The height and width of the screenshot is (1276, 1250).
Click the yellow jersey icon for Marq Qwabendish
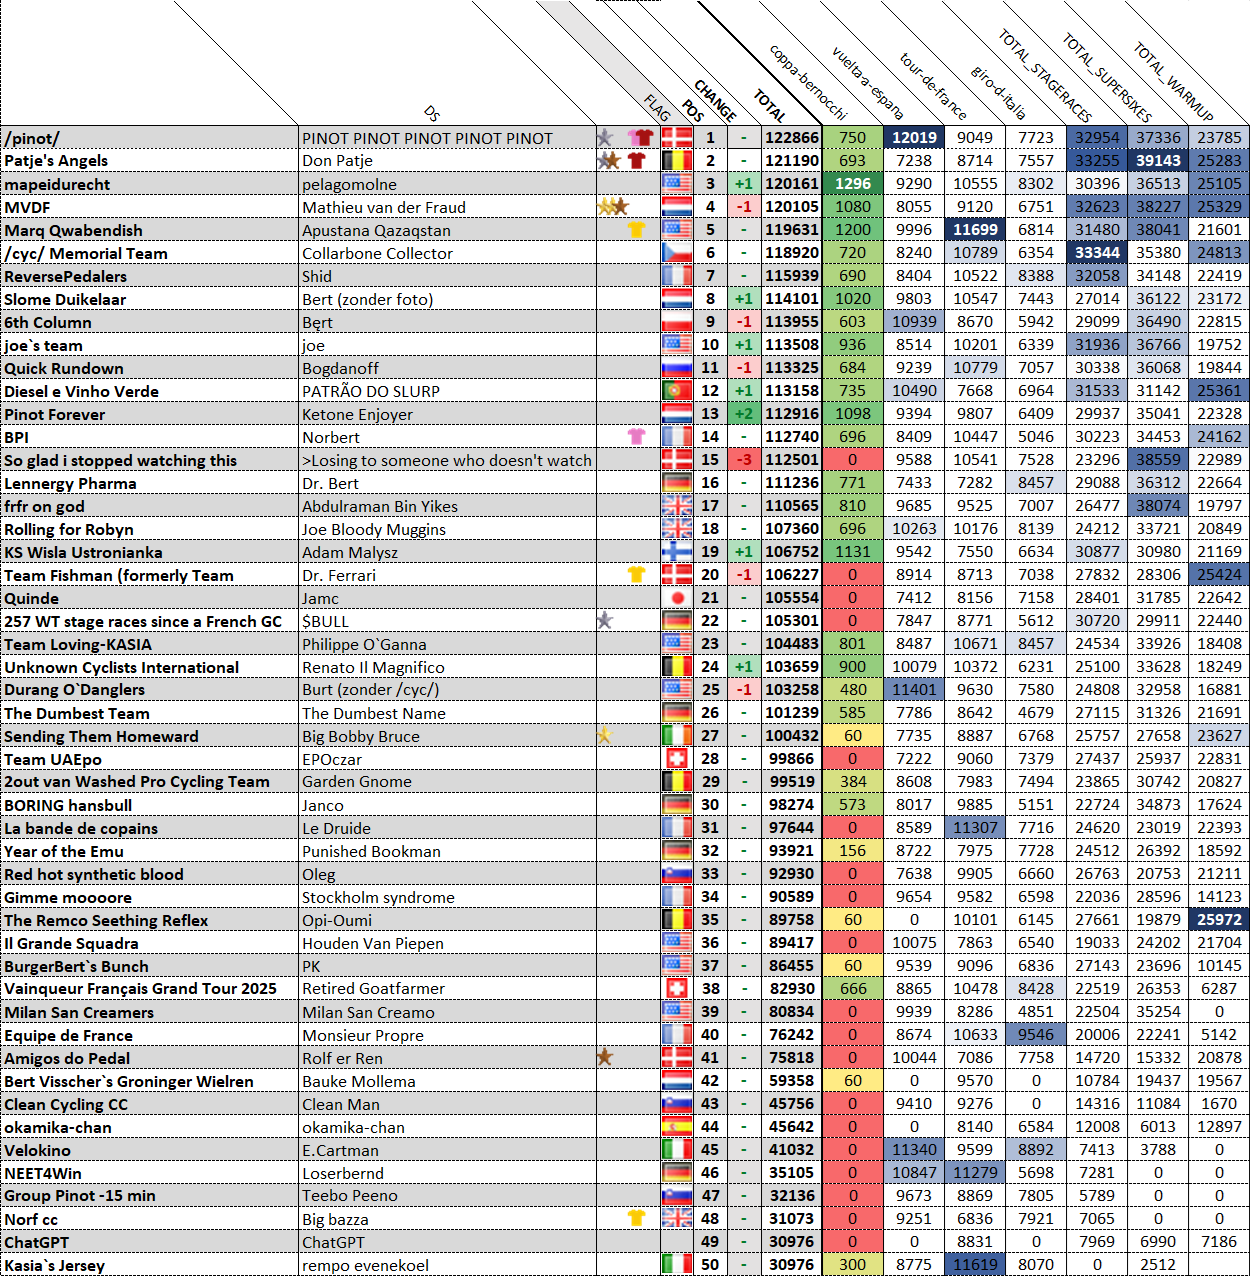(636, 230)
